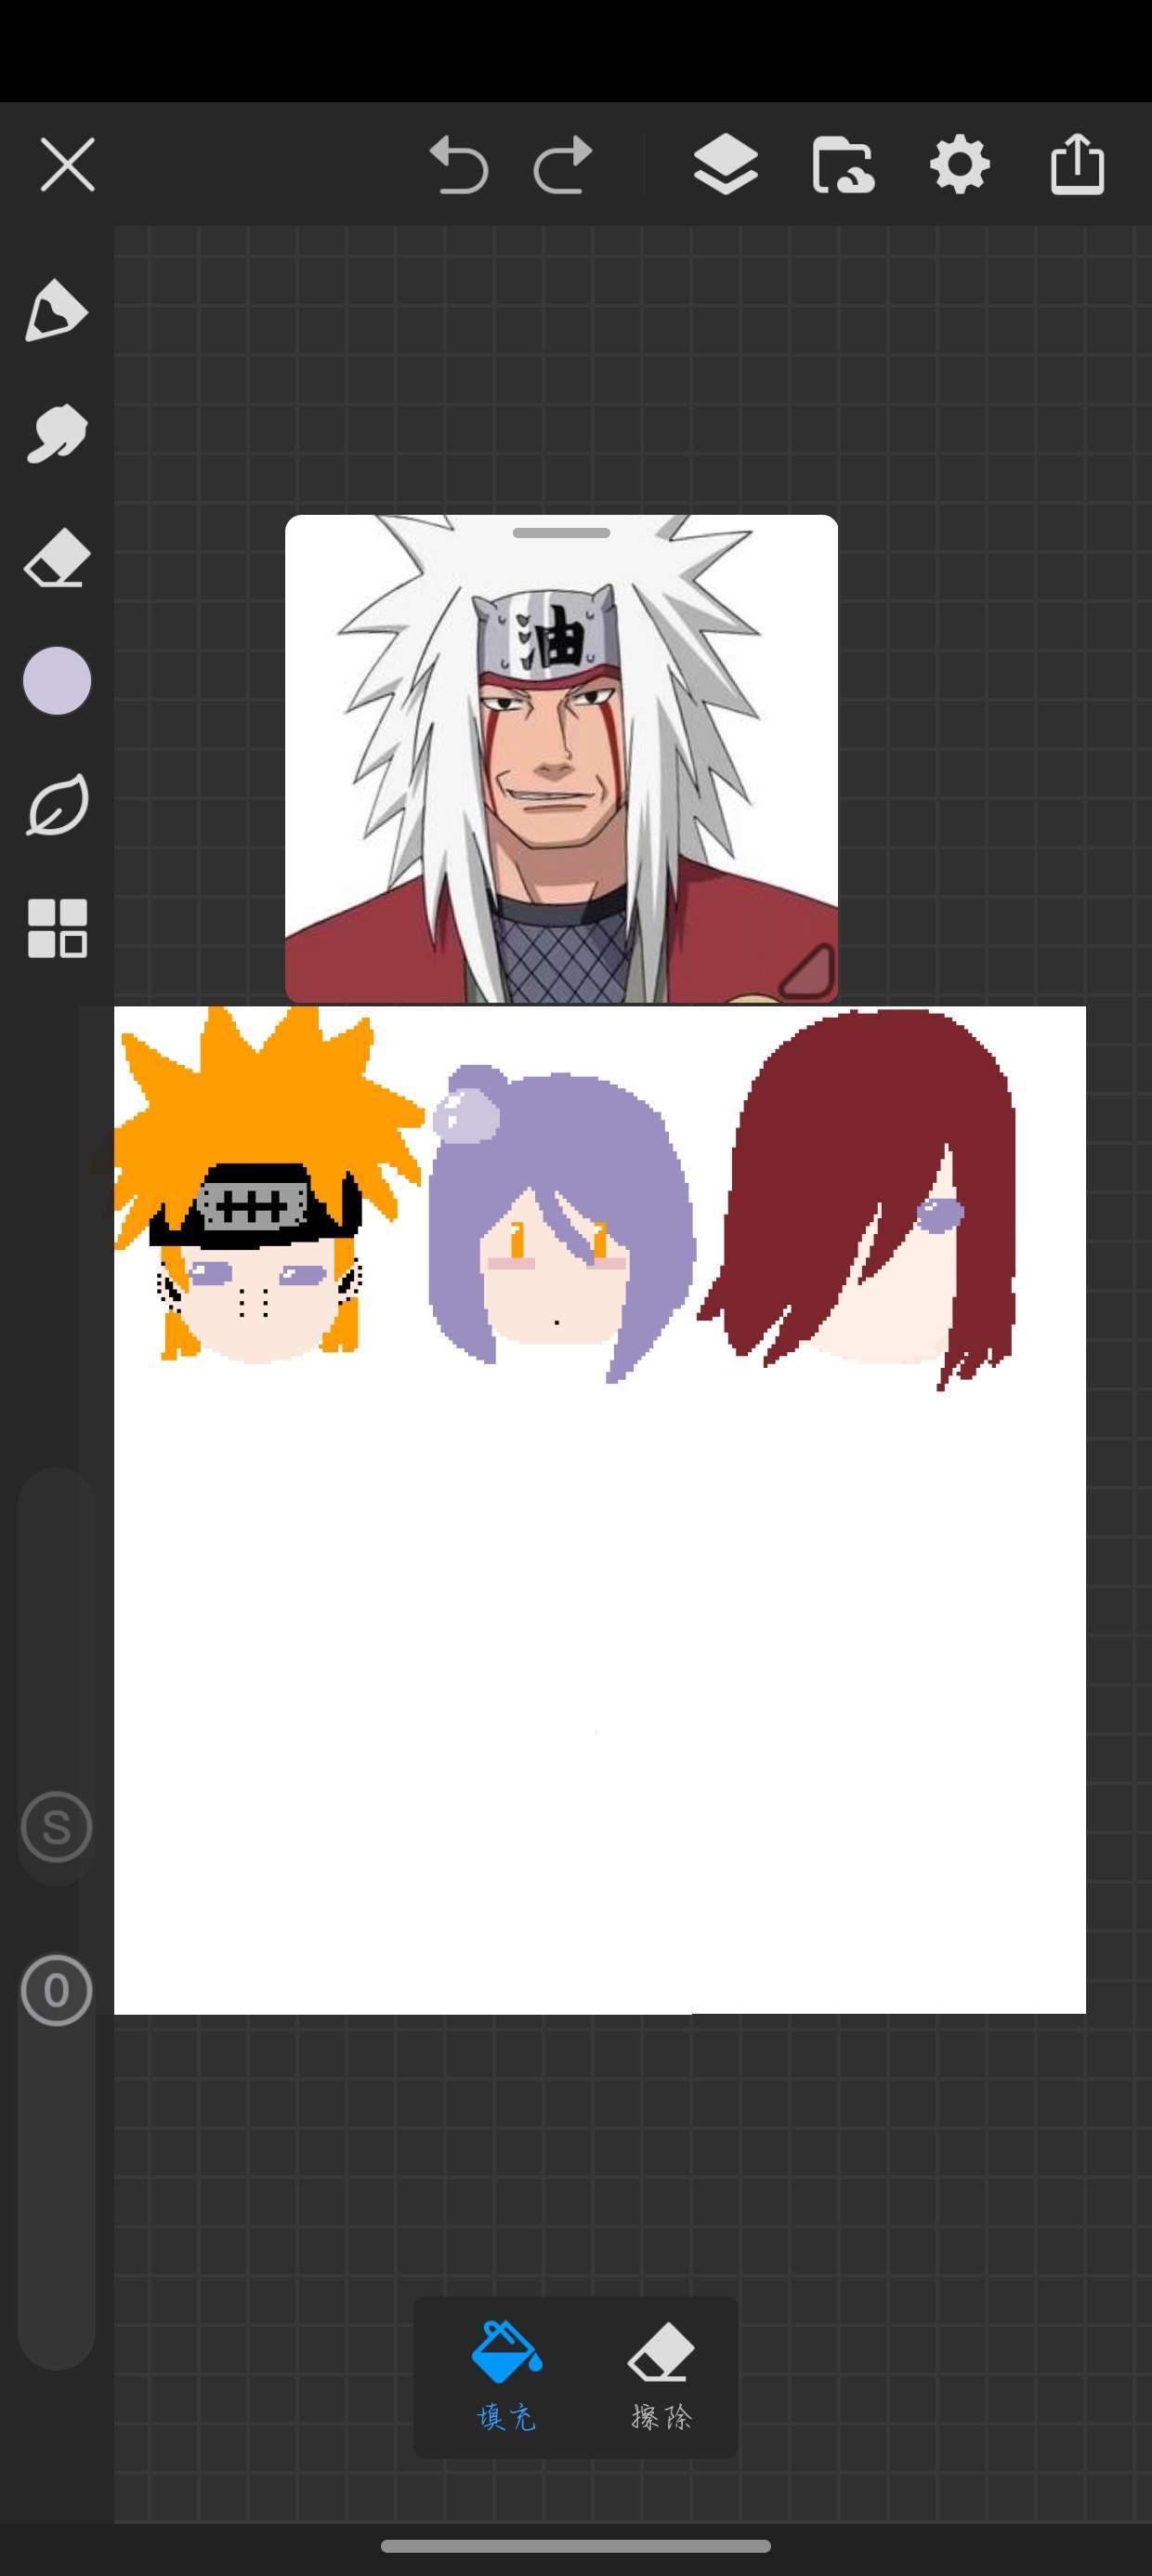Close the drawing with the X icon

tap(67, 164)
